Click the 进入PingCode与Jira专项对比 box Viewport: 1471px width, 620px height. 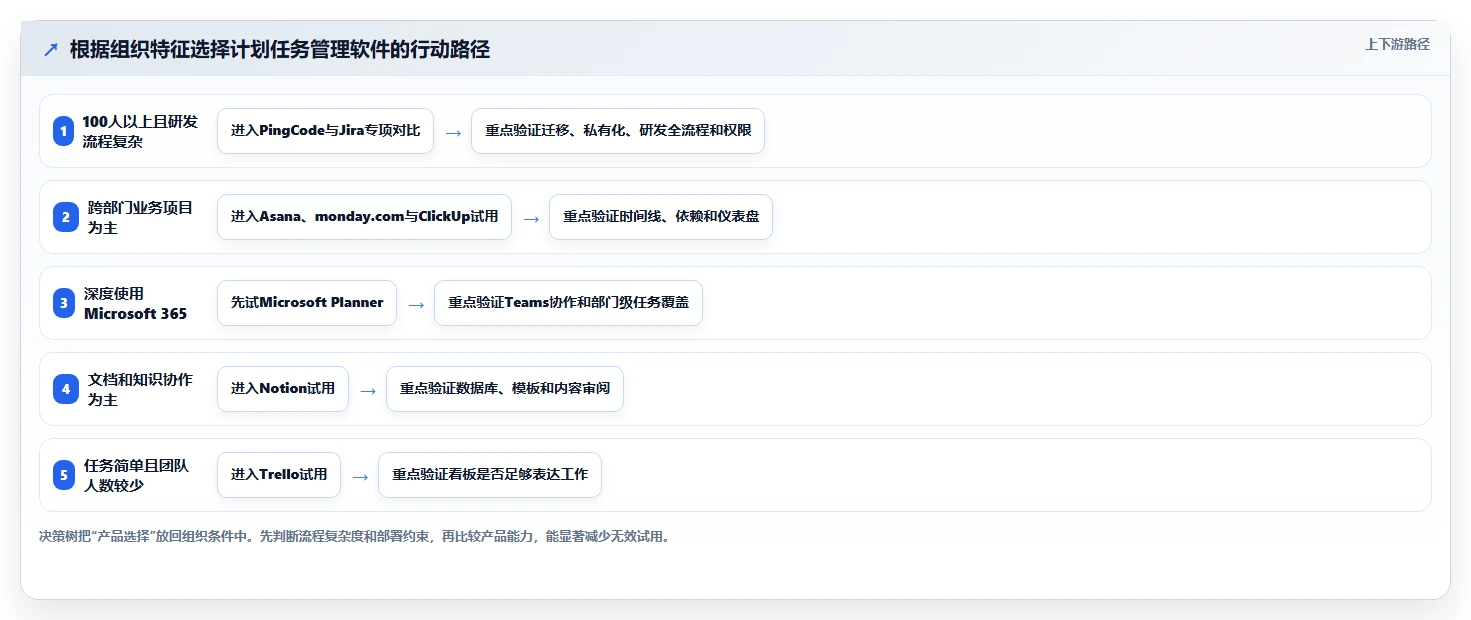(x=325, y=131)
